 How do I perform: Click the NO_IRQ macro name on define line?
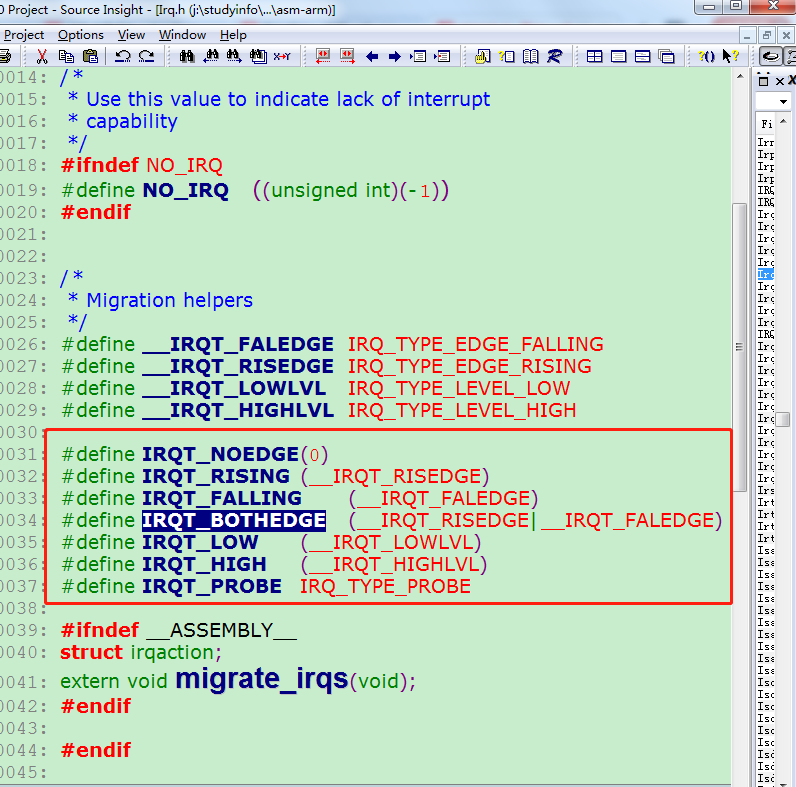tap(186, 190)
